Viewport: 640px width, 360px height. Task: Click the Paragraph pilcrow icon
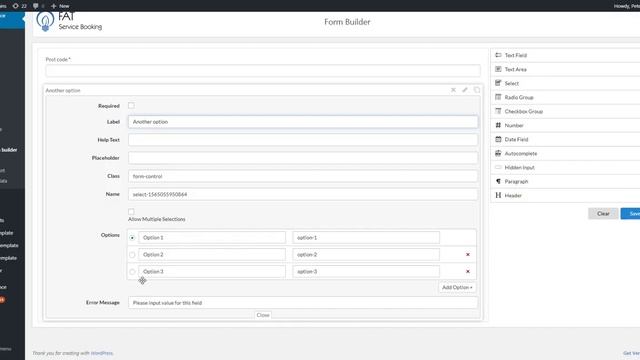point(498,181)
